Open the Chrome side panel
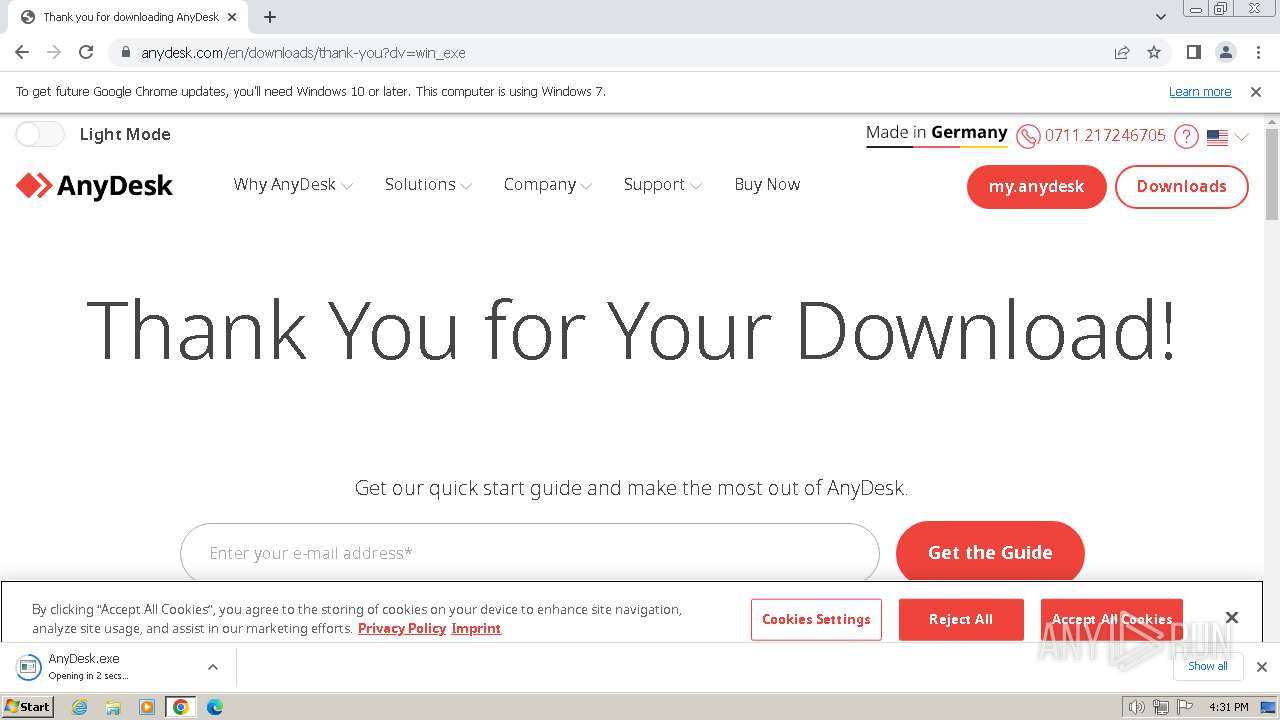 [x=1194, y=53]
